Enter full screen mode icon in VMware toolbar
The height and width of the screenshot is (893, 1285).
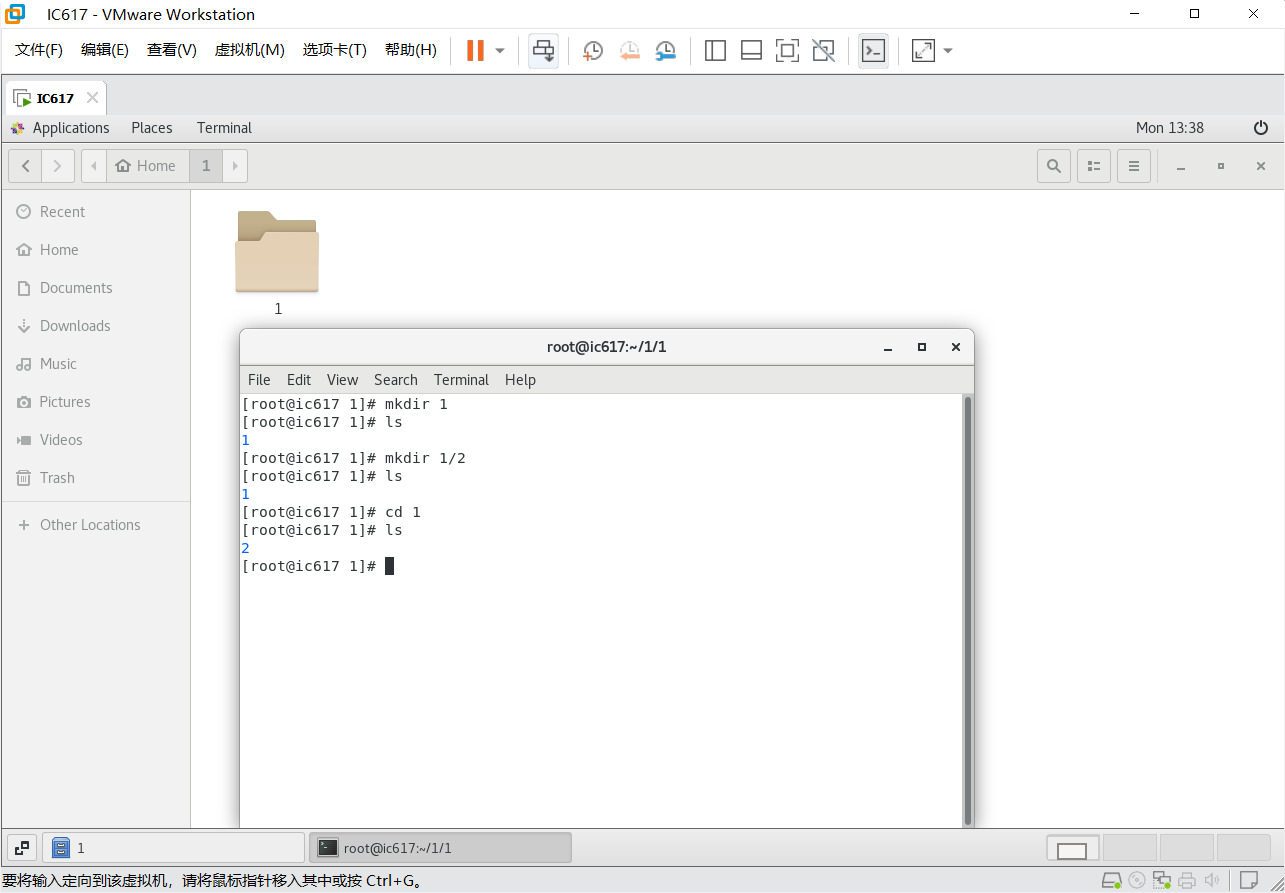(787, 50)
